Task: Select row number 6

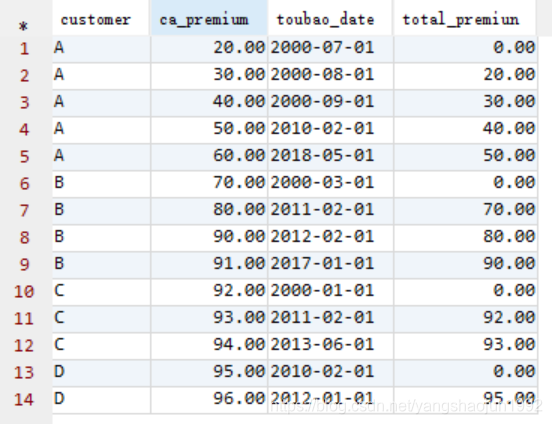Action: (x=26, y=184)
